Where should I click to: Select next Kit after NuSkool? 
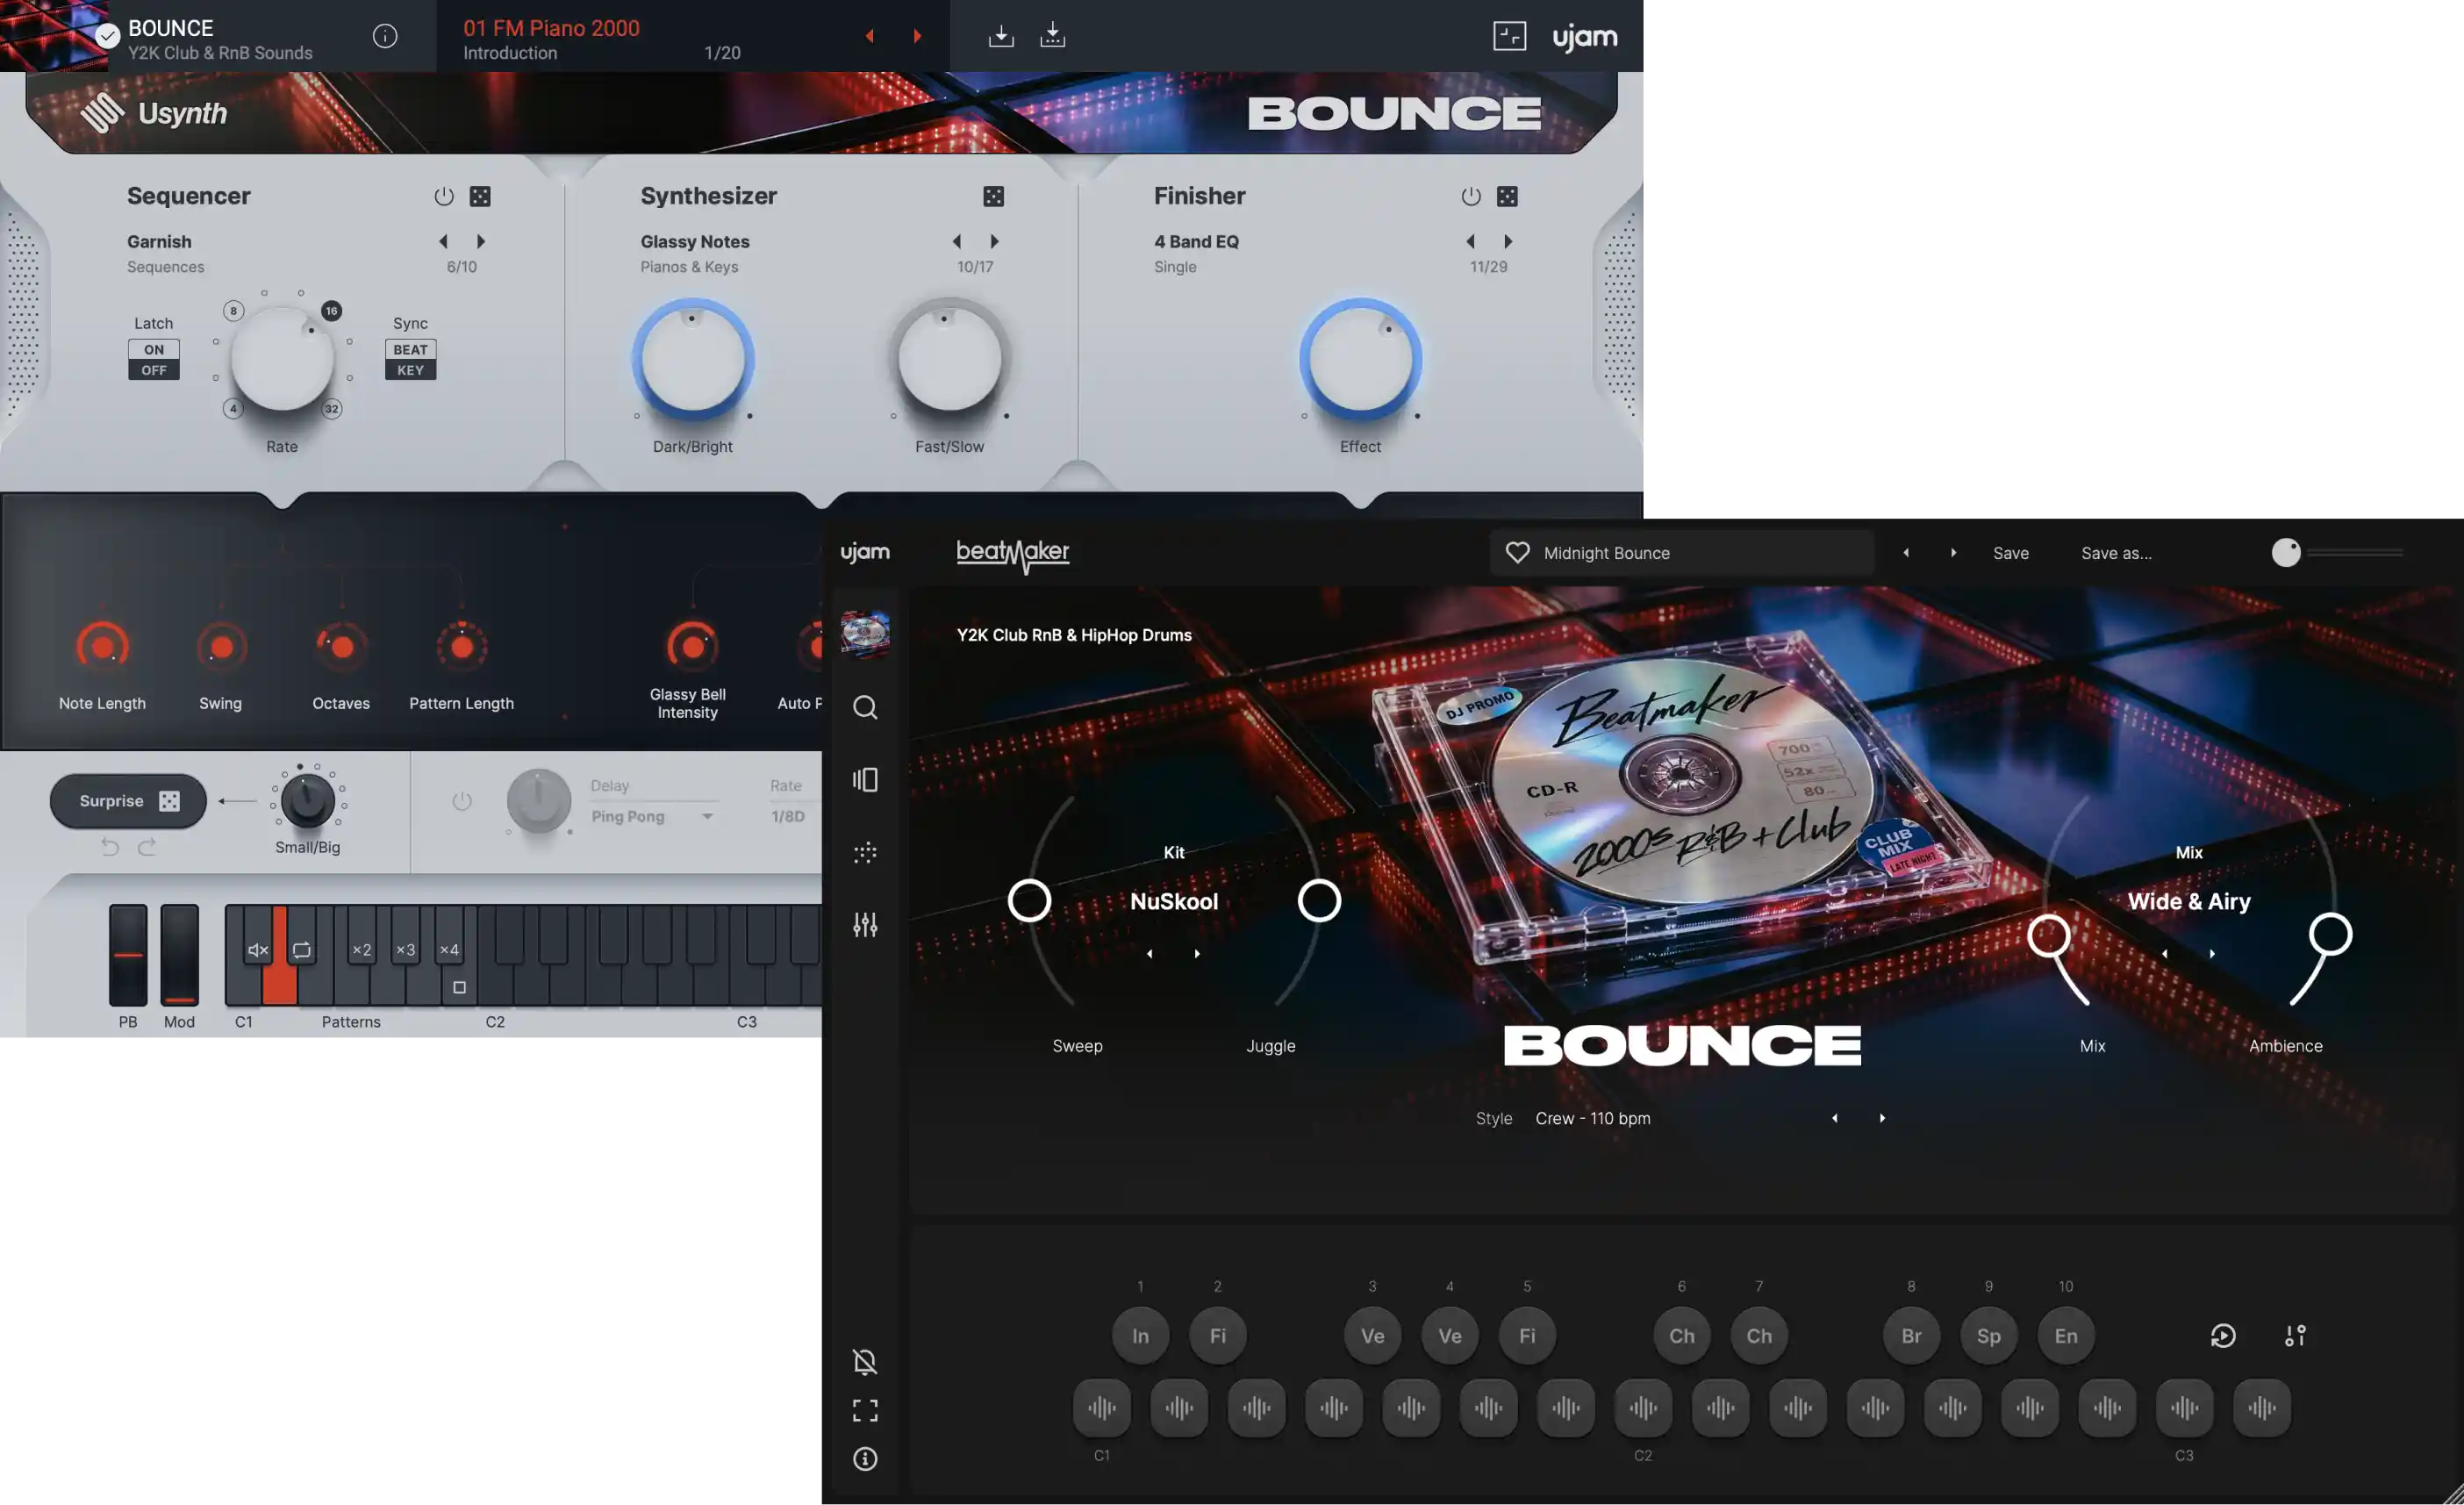1197,954
